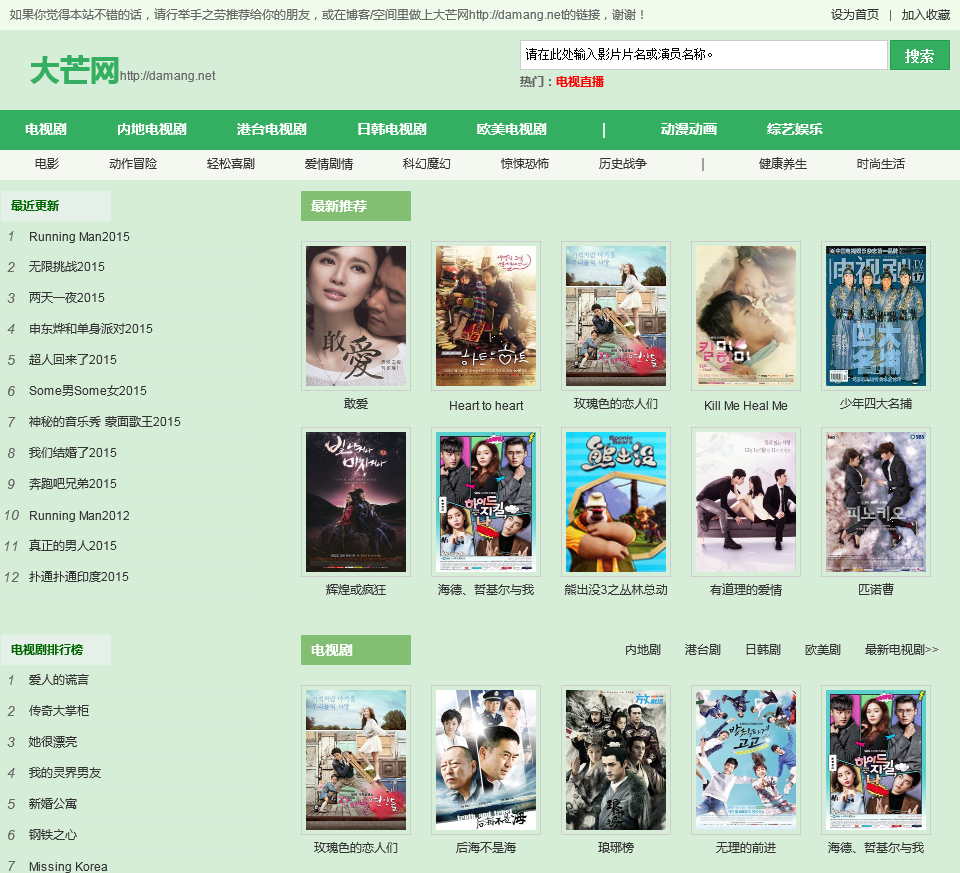Filter TV dramas by 日韩剧

pos(763,650)
